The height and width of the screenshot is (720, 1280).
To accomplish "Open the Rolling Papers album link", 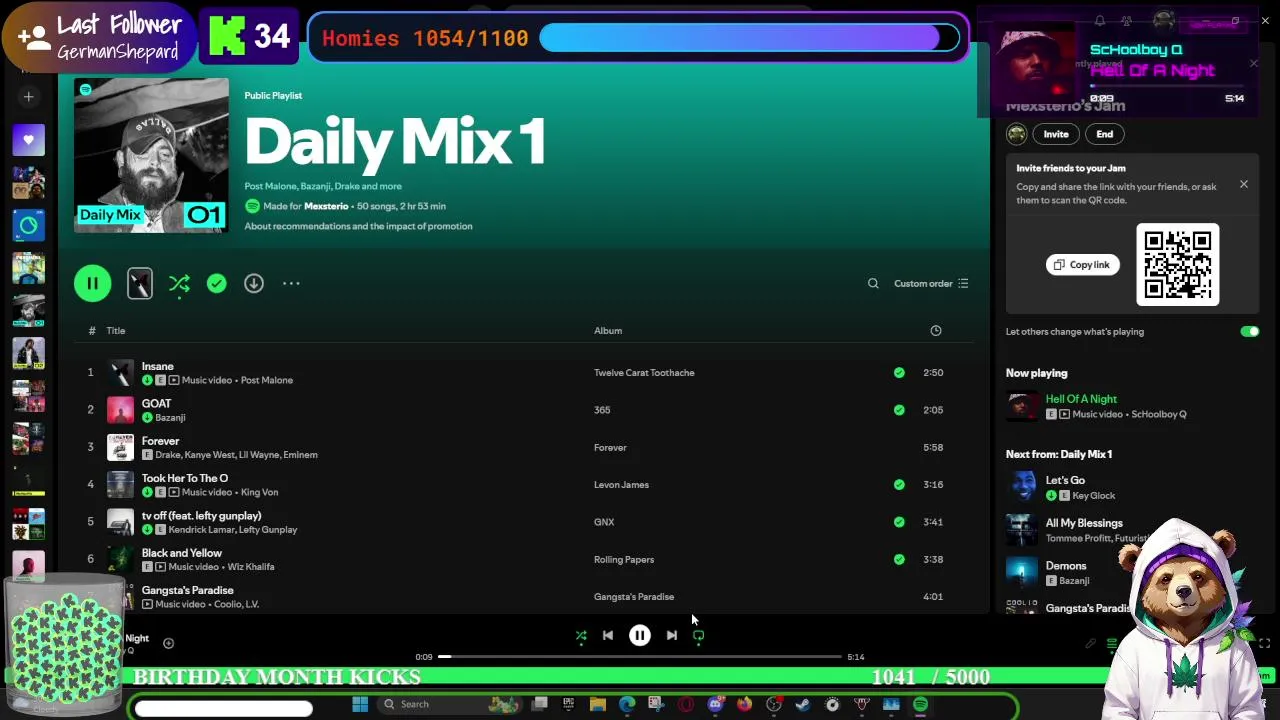I will [x=624, y=560].
